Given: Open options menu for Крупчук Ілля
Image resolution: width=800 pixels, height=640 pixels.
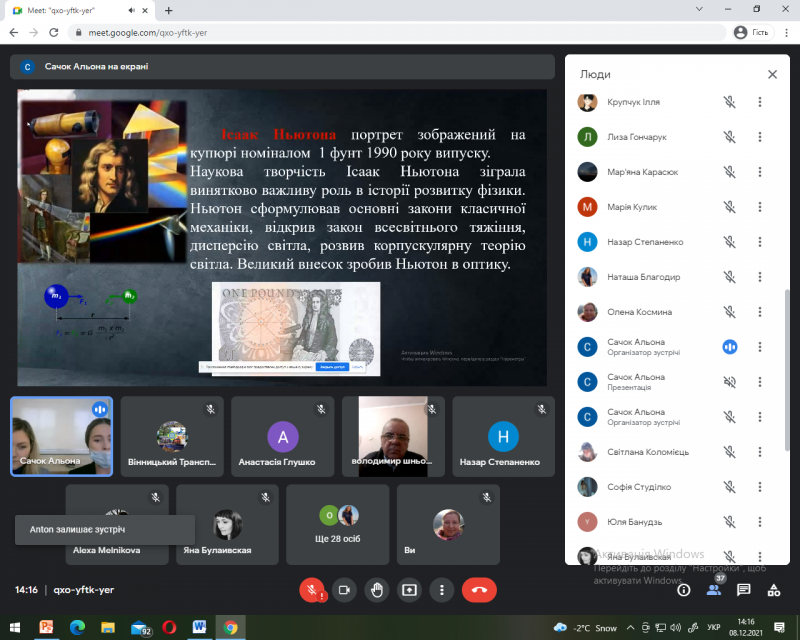Looking at the screenshot, I should point(760,102).
